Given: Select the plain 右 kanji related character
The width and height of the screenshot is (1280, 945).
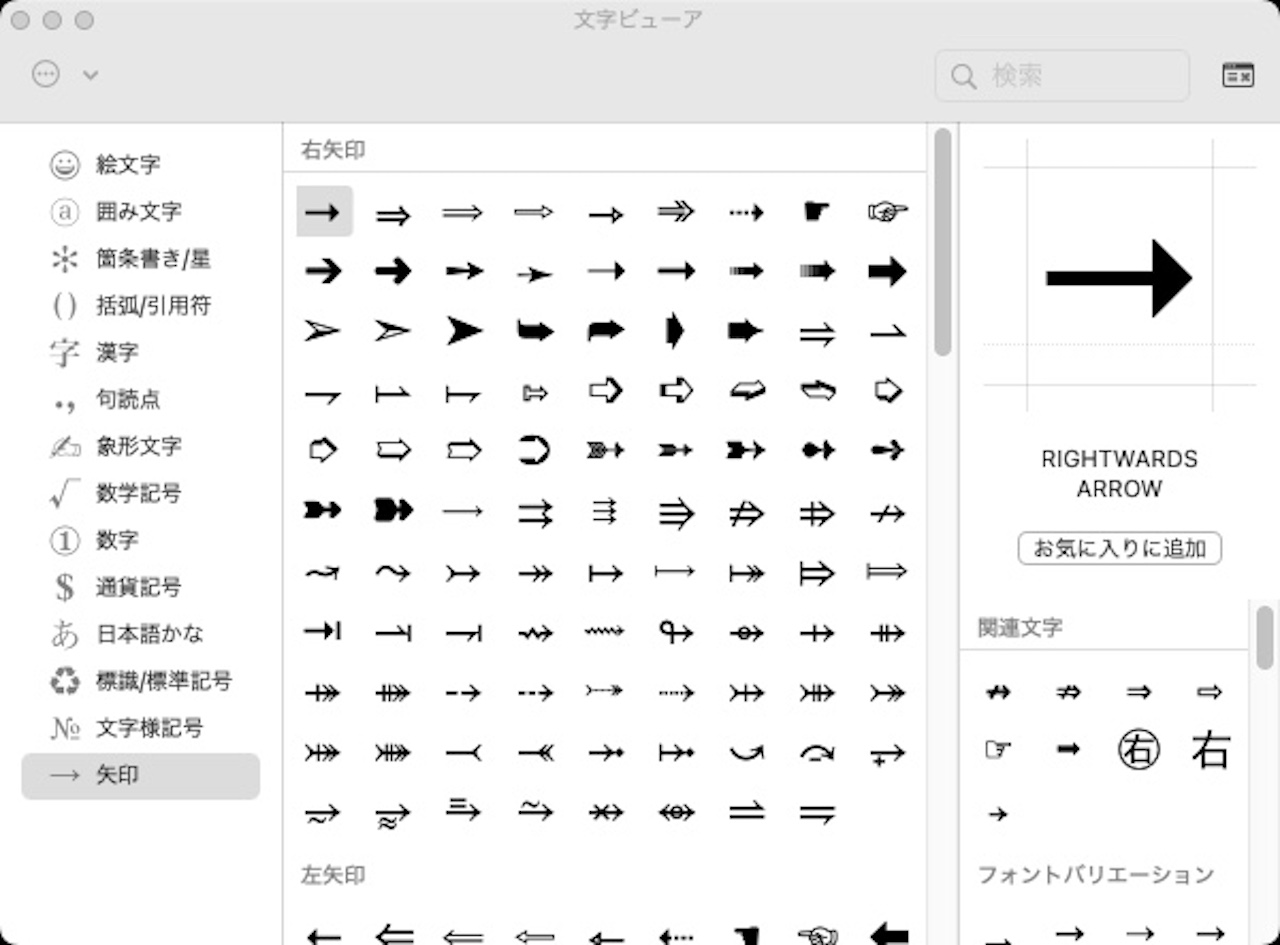Looking at the screenshot, I should click(1210, 749).
